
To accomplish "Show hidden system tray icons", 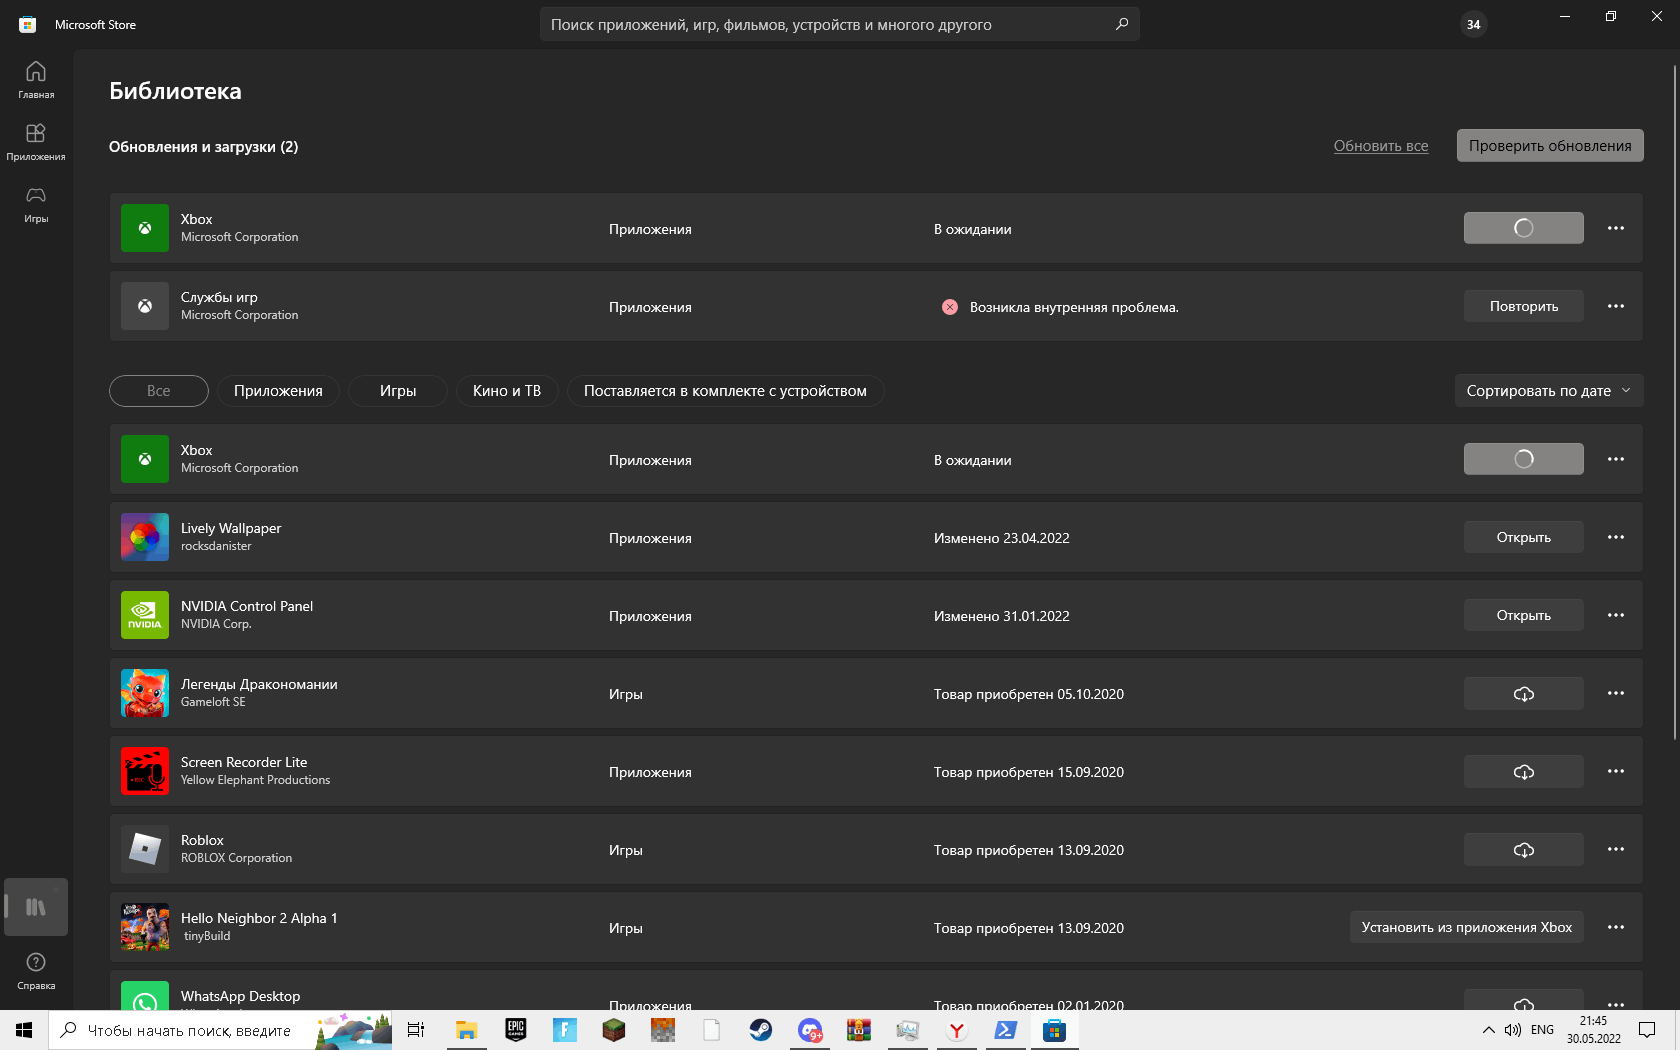I will point(1488,1030).
